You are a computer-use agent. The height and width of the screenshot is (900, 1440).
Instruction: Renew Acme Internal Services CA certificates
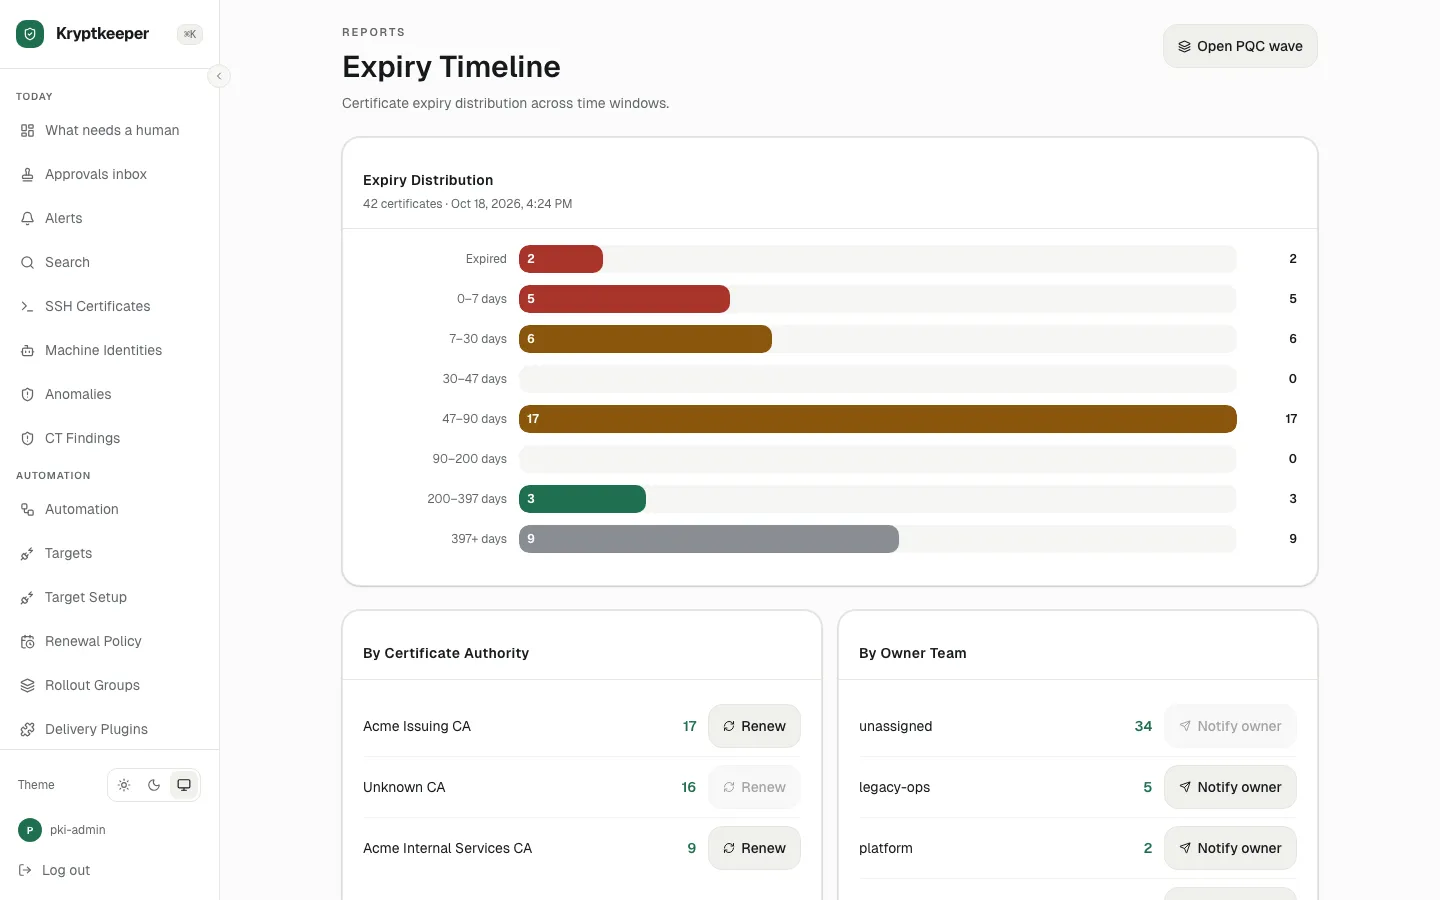(754, 848)
